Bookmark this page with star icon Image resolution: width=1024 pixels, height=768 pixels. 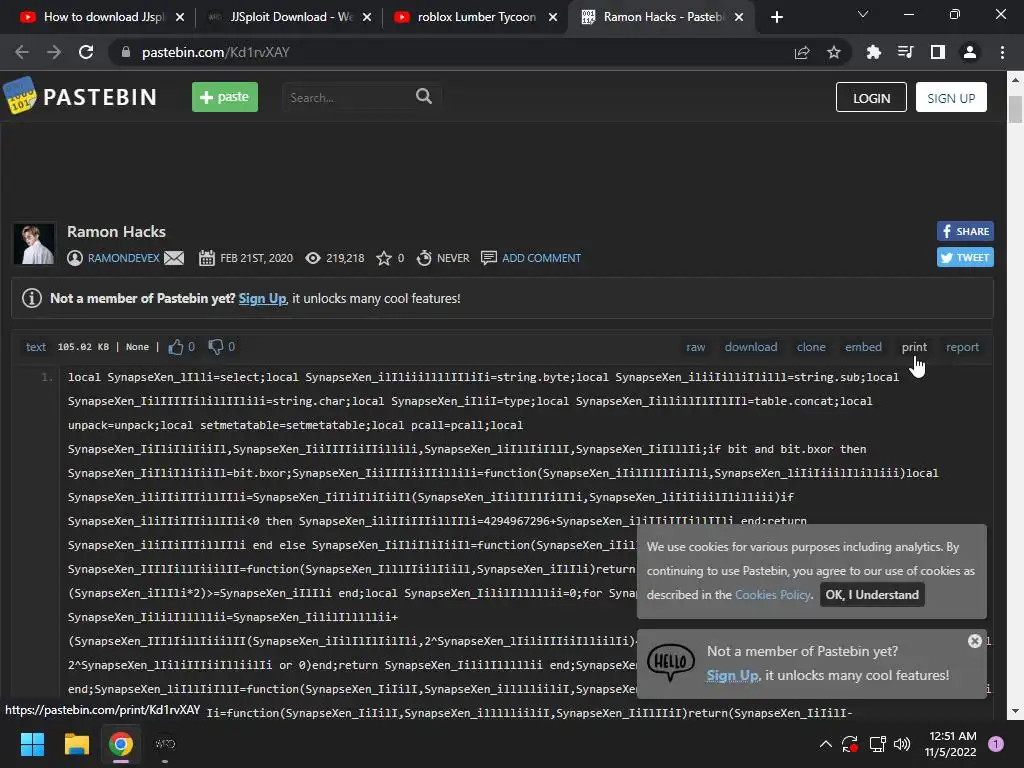[834, 52]
